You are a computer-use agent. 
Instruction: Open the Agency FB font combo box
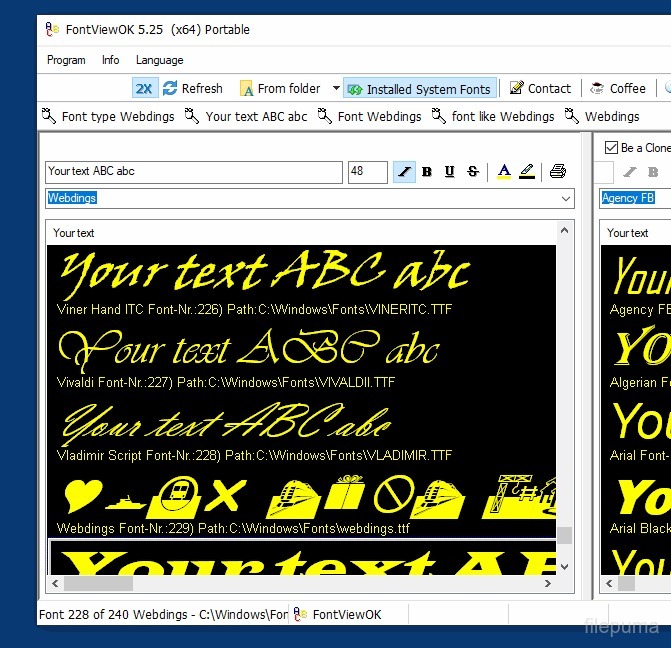pos(635,199)
